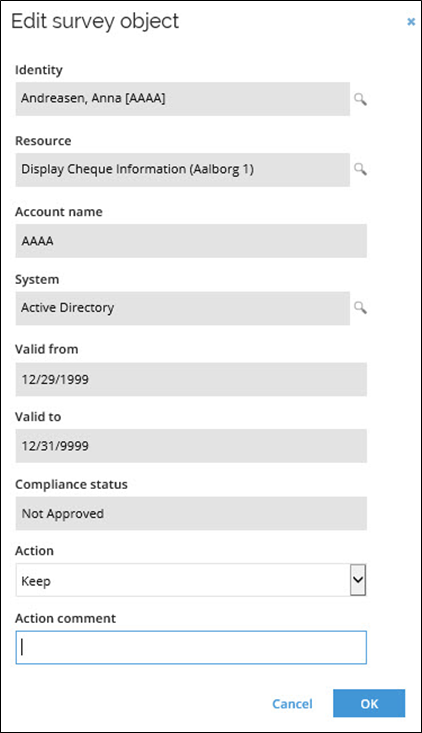Confirm changes with the OK button
This screenshot has height=733, width=422.
point(369,703)
